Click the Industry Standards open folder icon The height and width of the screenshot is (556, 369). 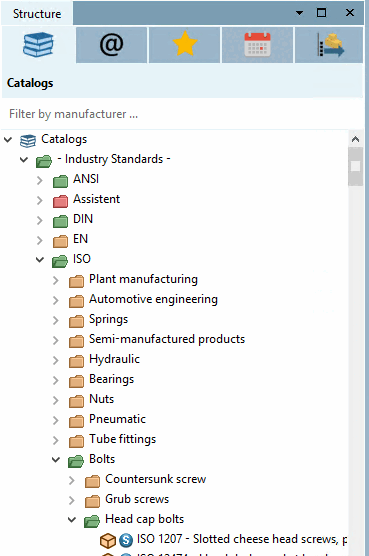coord(44,161)
